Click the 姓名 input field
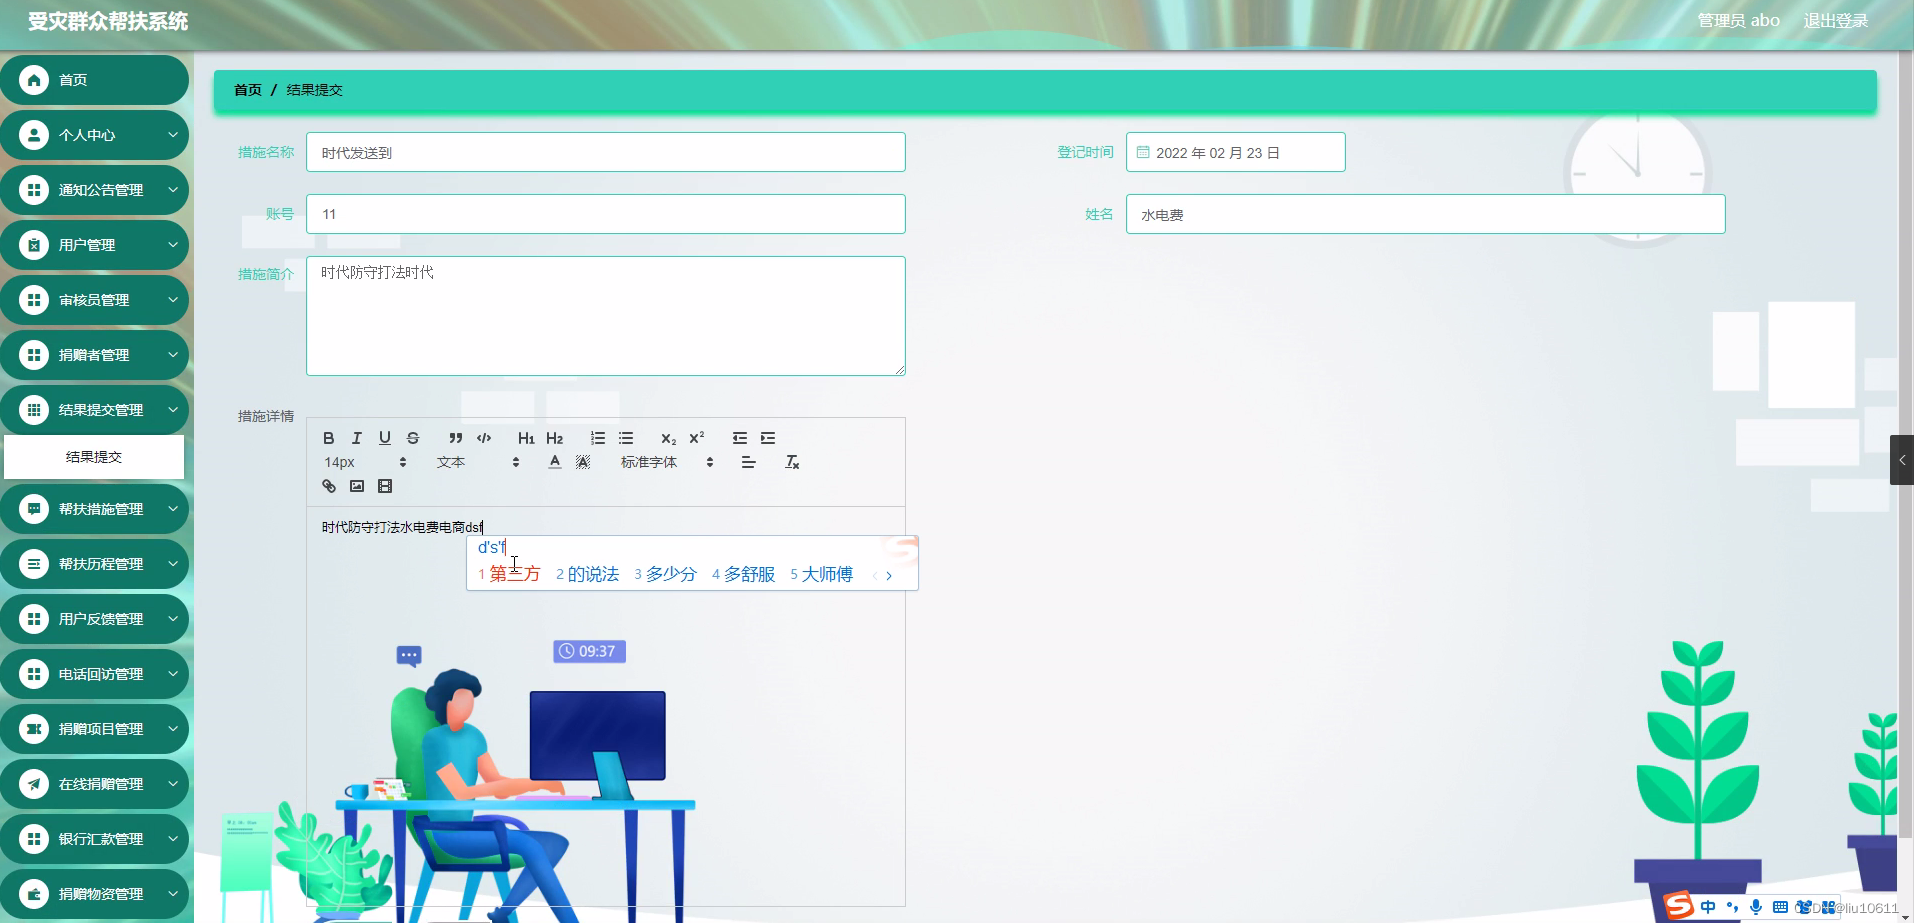The image size is (1914, 923). click(1426, 214)
